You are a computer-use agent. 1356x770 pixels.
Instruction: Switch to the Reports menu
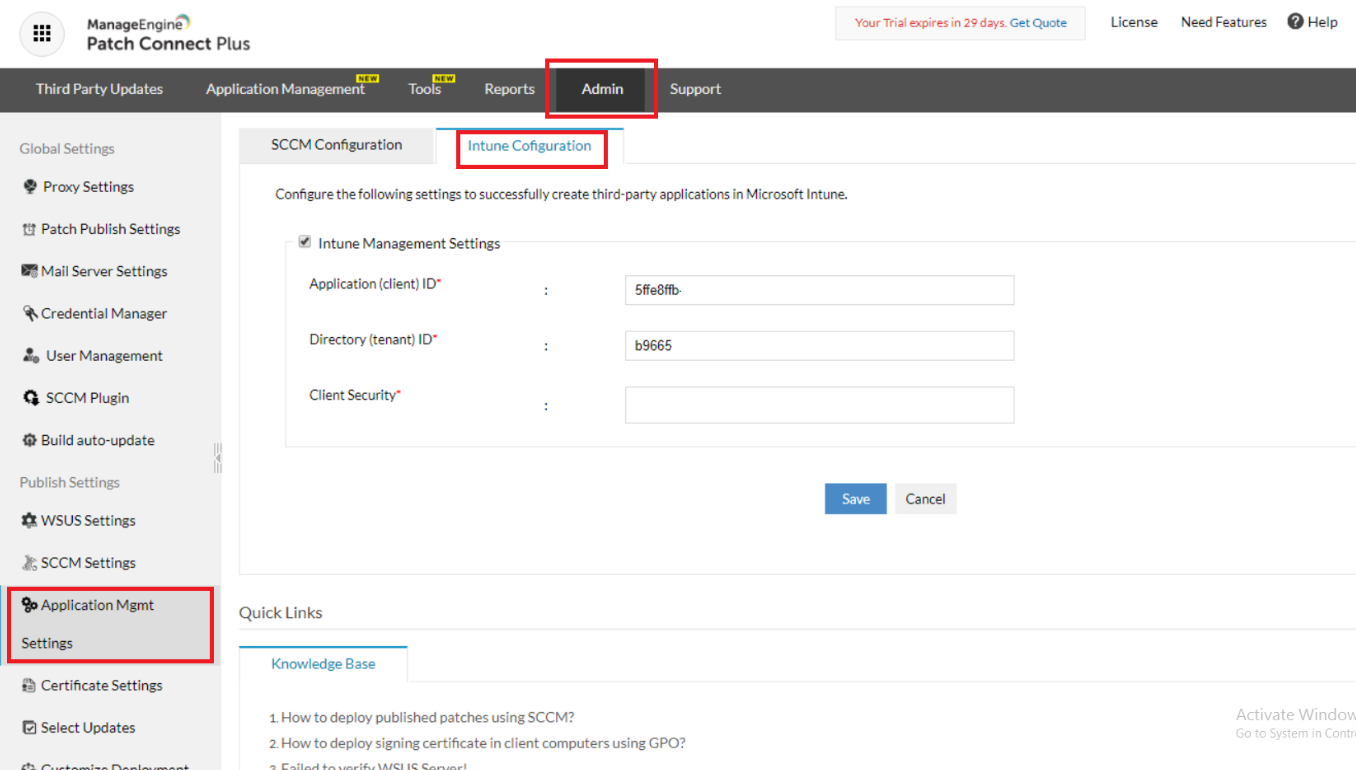pyautogui.click(x=509, y=89)
